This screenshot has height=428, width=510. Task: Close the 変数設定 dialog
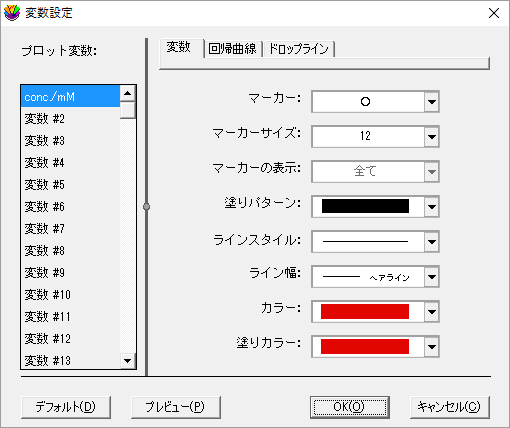click(x=494, y=13)
